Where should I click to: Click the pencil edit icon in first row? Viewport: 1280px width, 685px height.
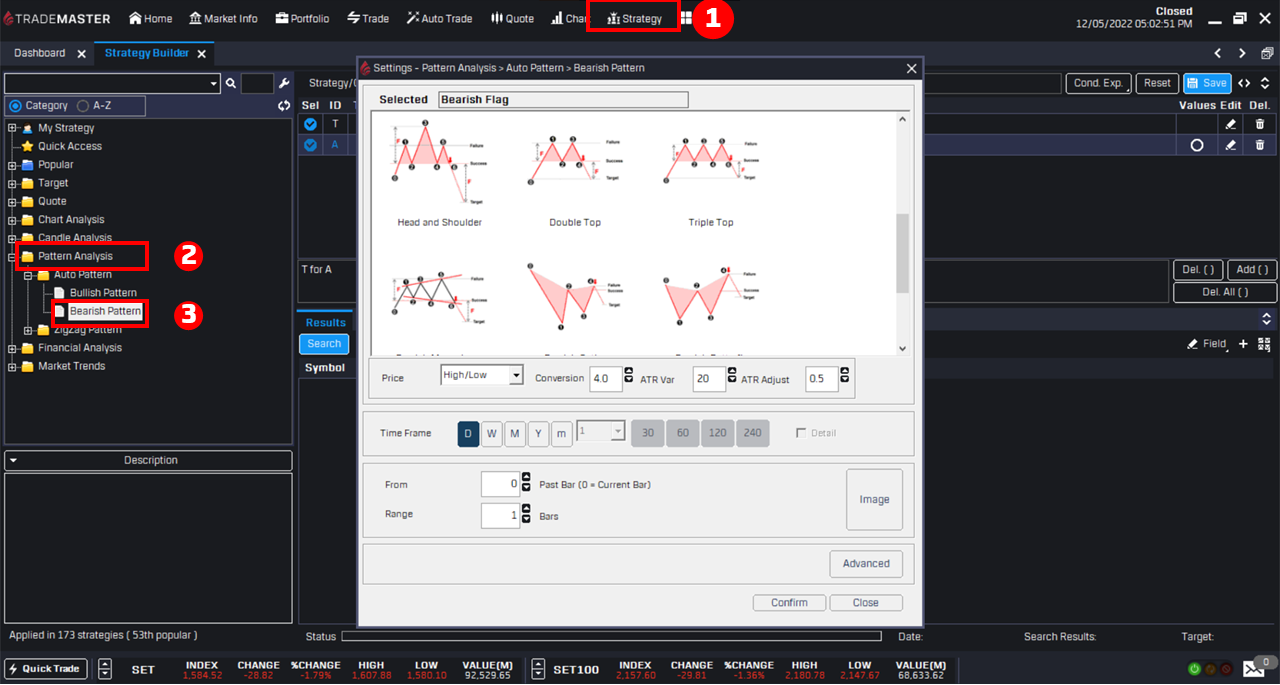1230,124
